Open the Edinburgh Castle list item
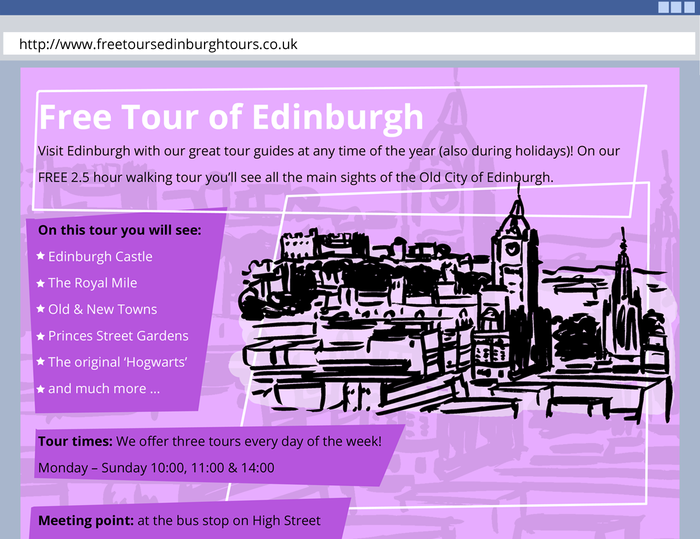The width and height of the screenshot is (700, 539). tap(100, 257)
